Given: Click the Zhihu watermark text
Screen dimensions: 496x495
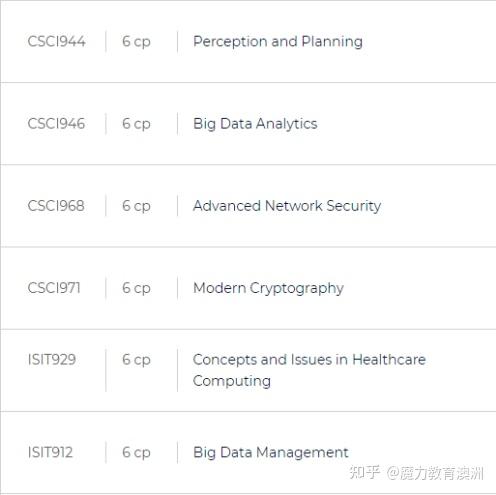Looking at the screenshot, I should pos(417,473).
